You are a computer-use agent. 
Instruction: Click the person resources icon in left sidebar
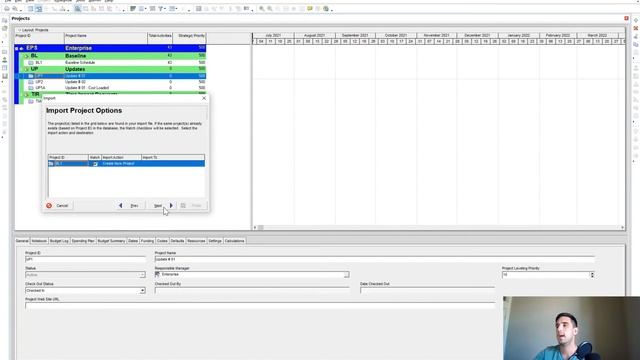coord(4,60)
